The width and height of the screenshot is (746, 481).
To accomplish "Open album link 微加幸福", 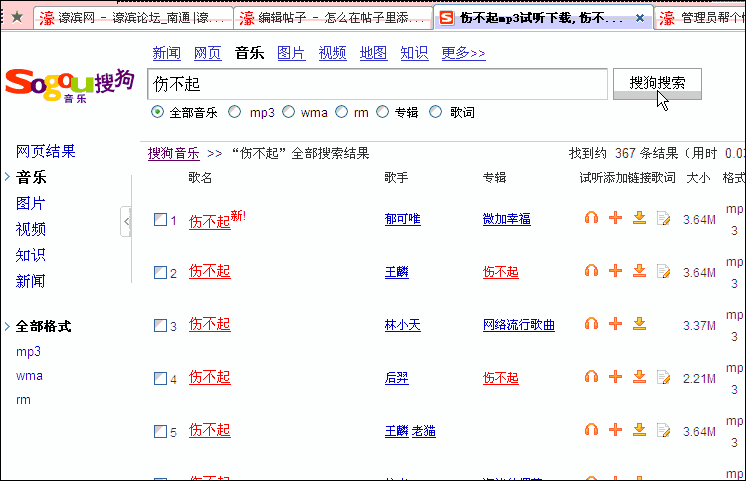I will tap(507, 219).
